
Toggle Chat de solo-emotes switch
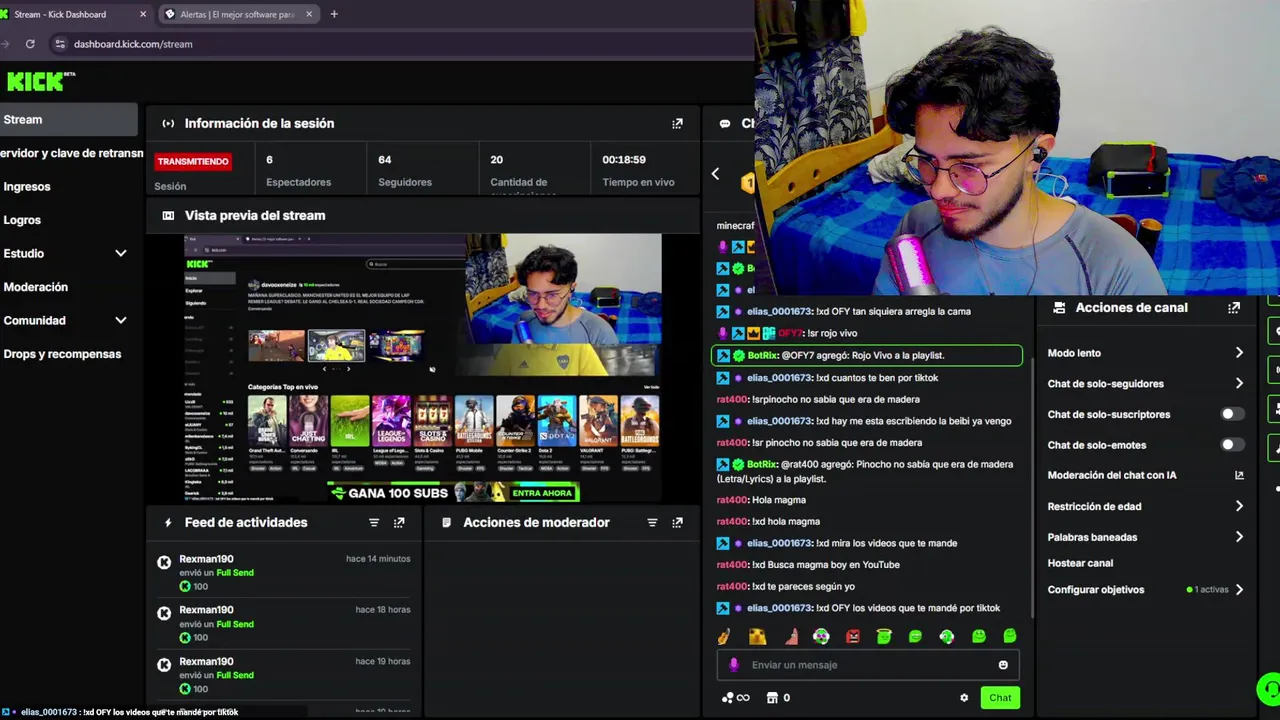[1232, 445]
